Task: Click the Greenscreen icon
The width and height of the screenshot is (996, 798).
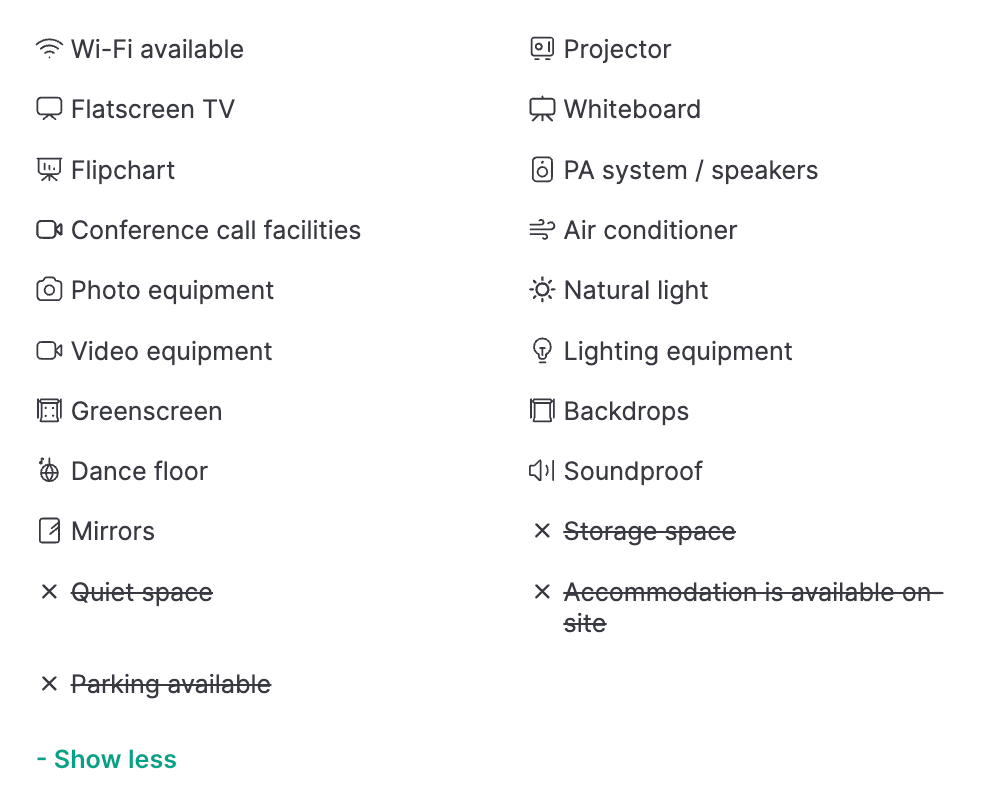Action: point(49,411)
